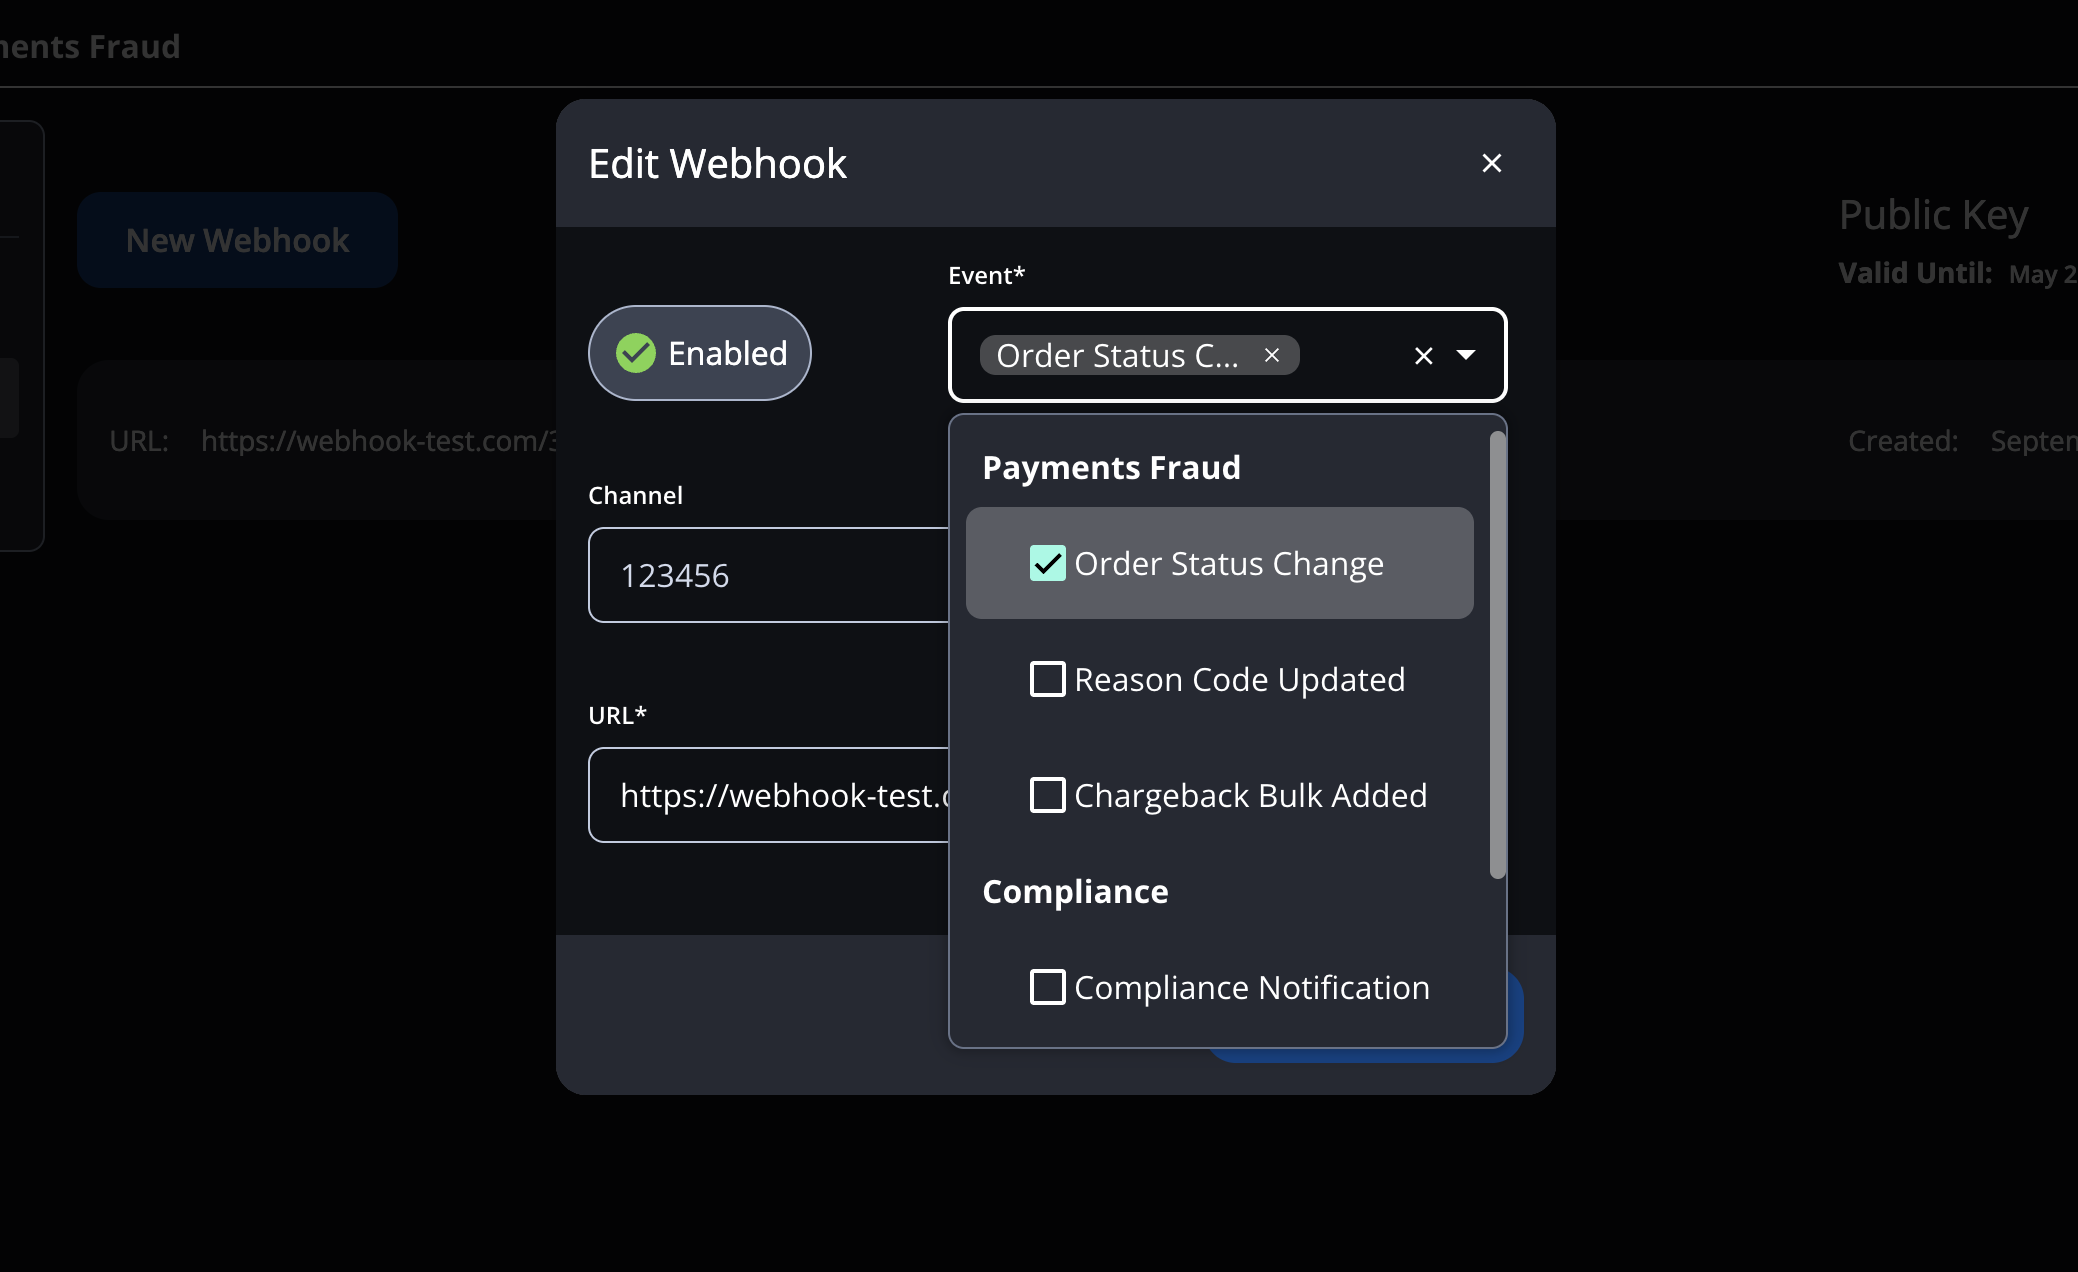Image resolution: width=2078 pixels, height=1272 pixels.
Task: Click the event list scrollbar
Action: tap(1497, 655)
